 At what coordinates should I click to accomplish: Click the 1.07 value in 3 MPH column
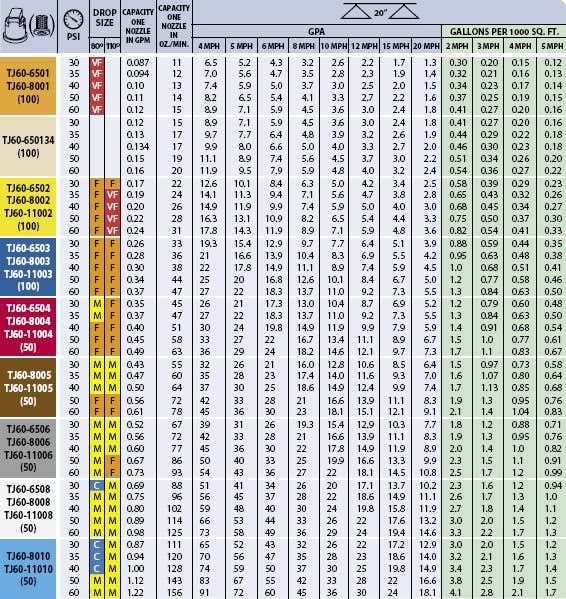(x=489, y=376)
